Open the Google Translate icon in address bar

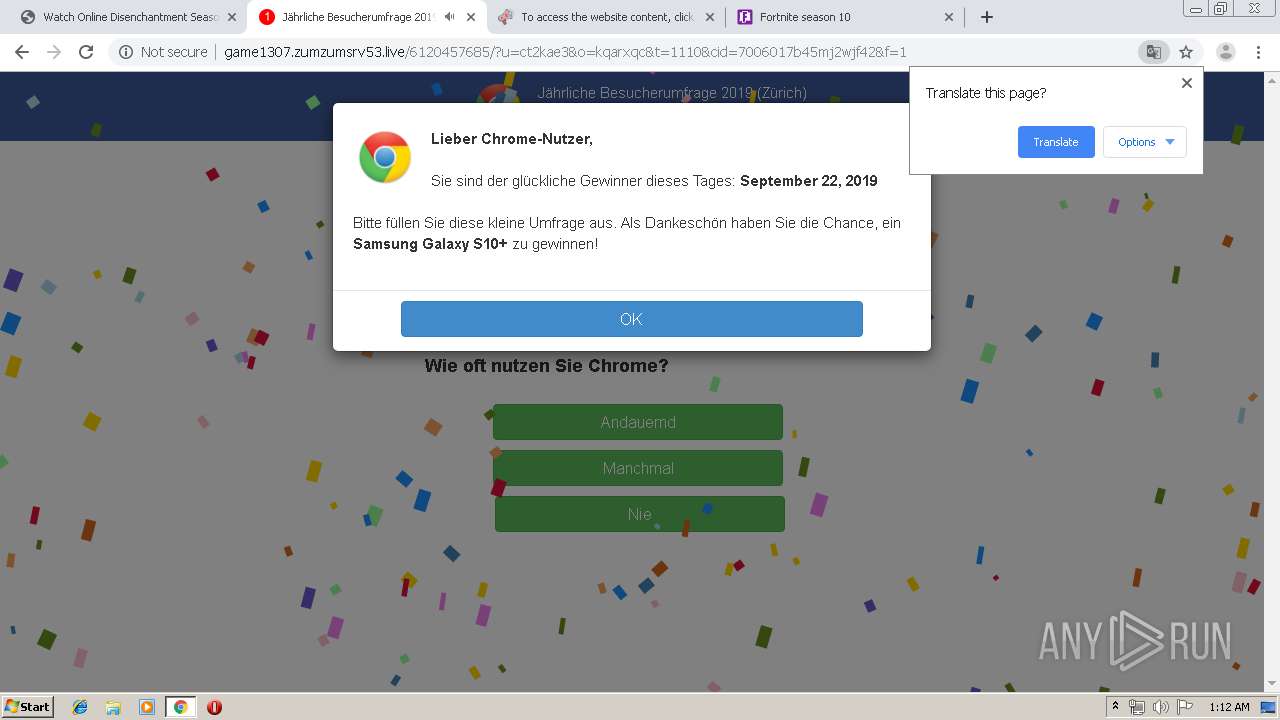(x=1153, y=52)
